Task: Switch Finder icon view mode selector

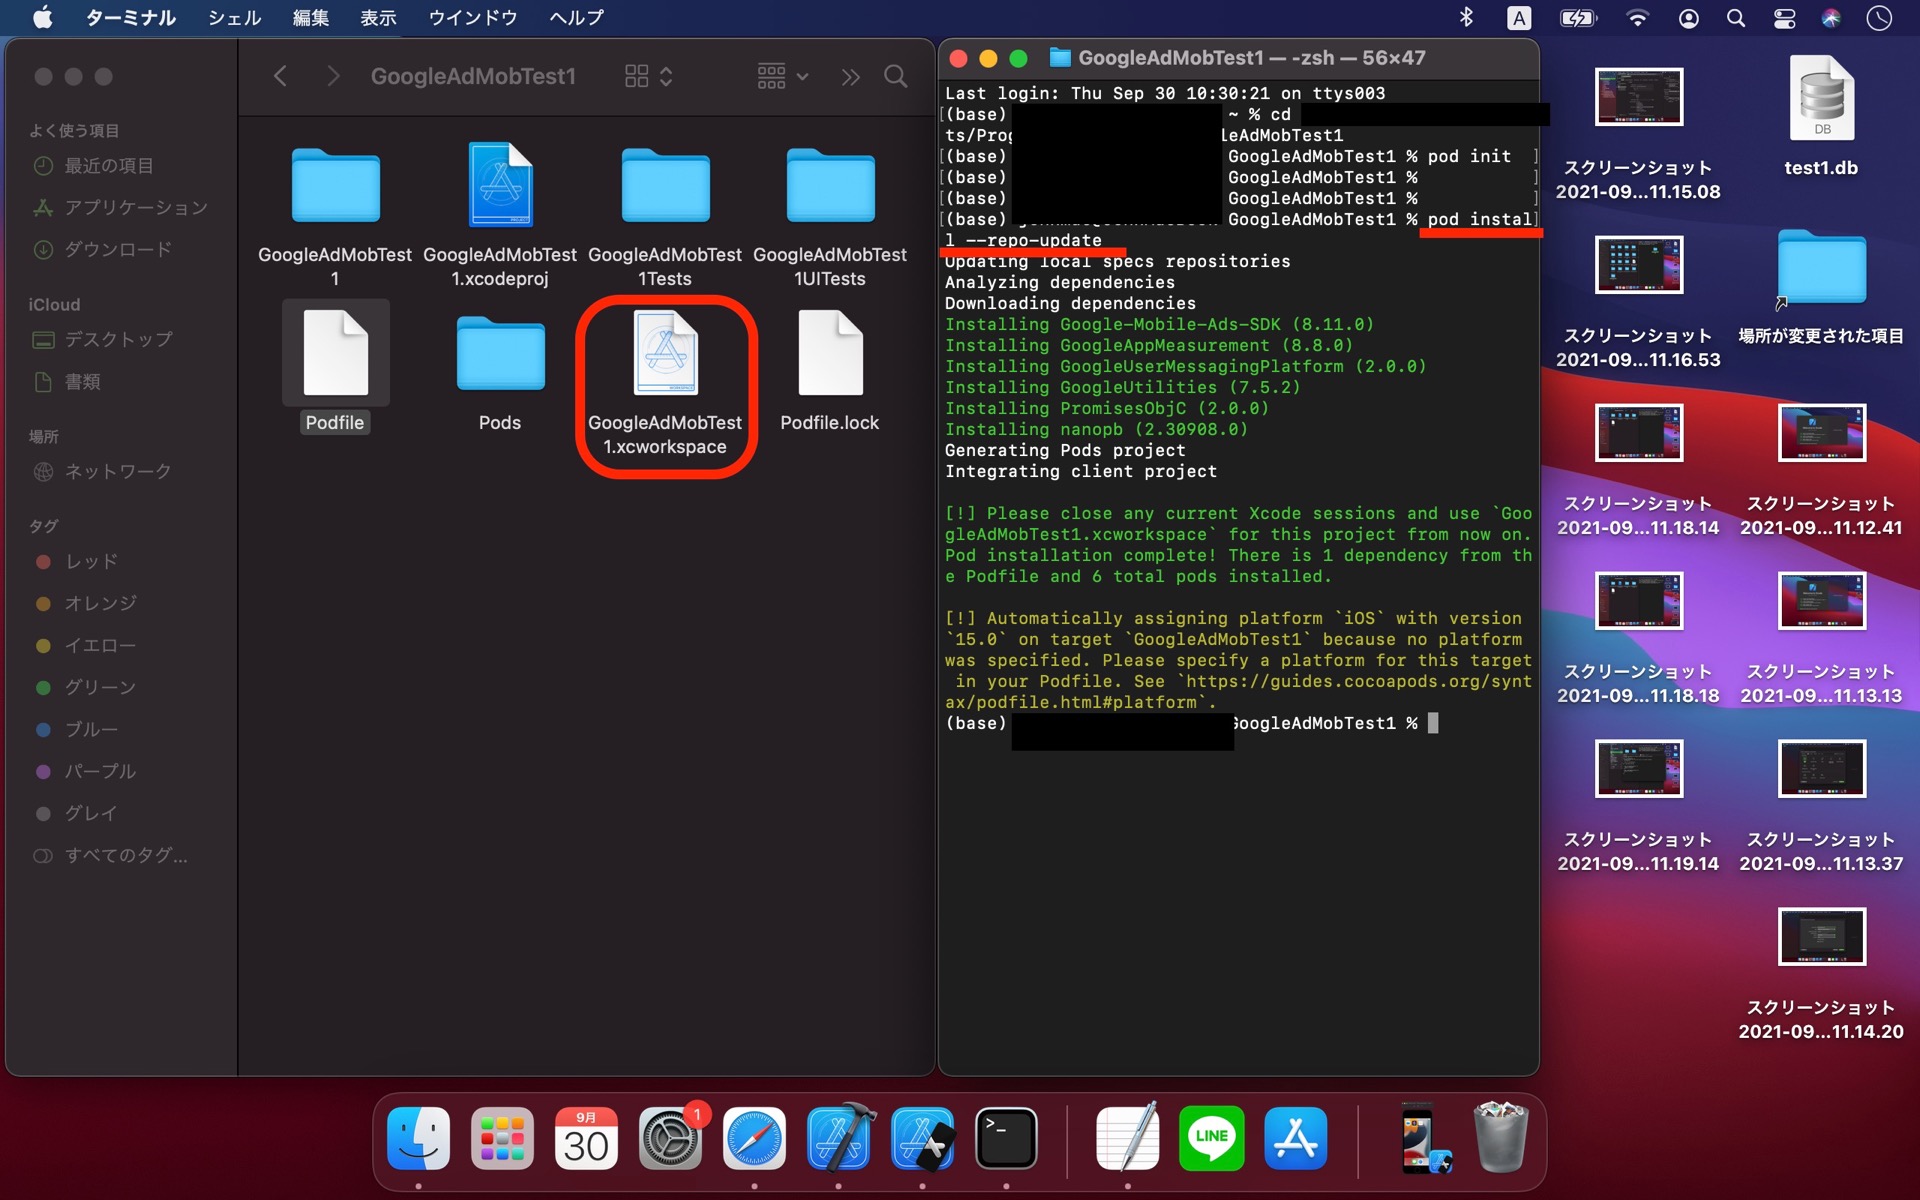Action: [x=648, y=76]
